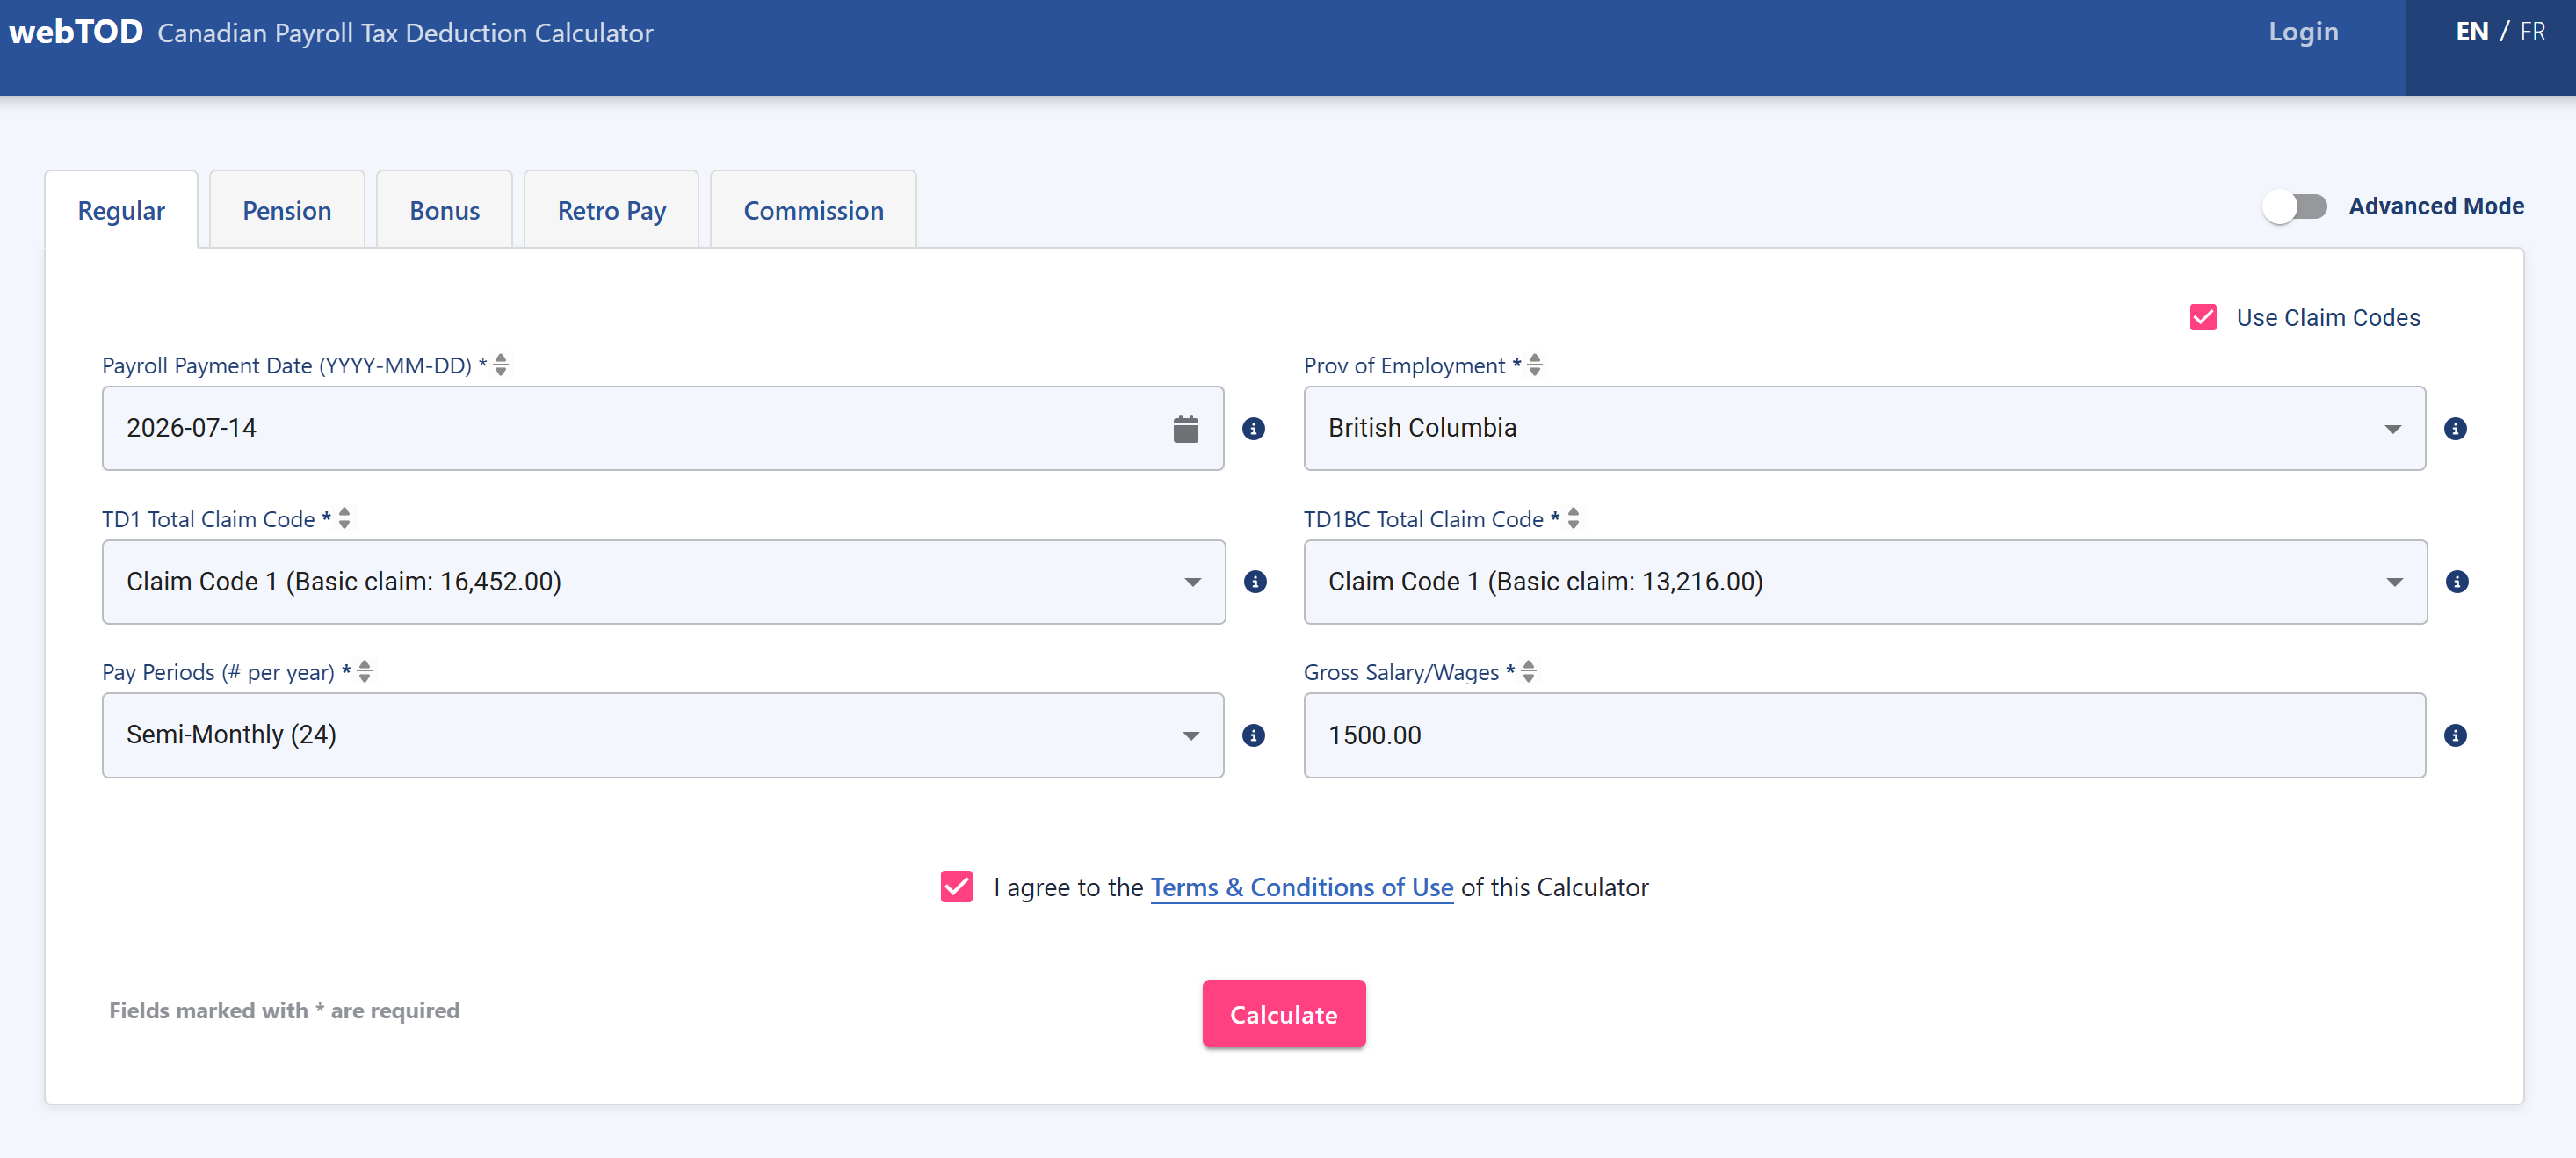Open the TD1BC Total Claim Code dropdown
This screenshot has height=1158, width=2576.
(x=1865, y=582)
